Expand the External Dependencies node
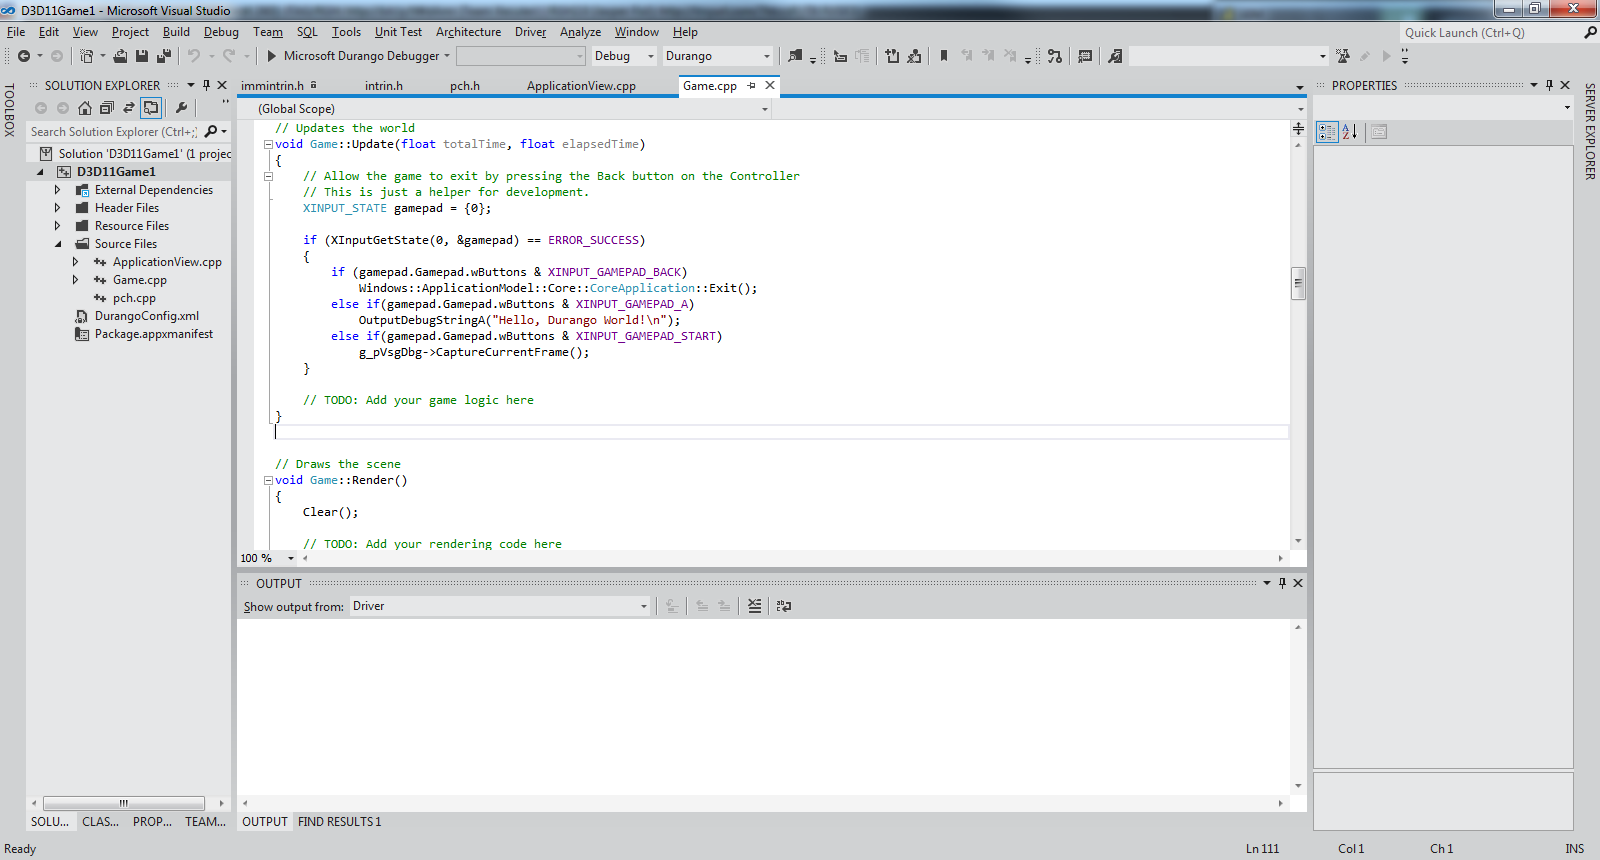1600x860 pixels. pyautogui.click(x=57, y=190)
